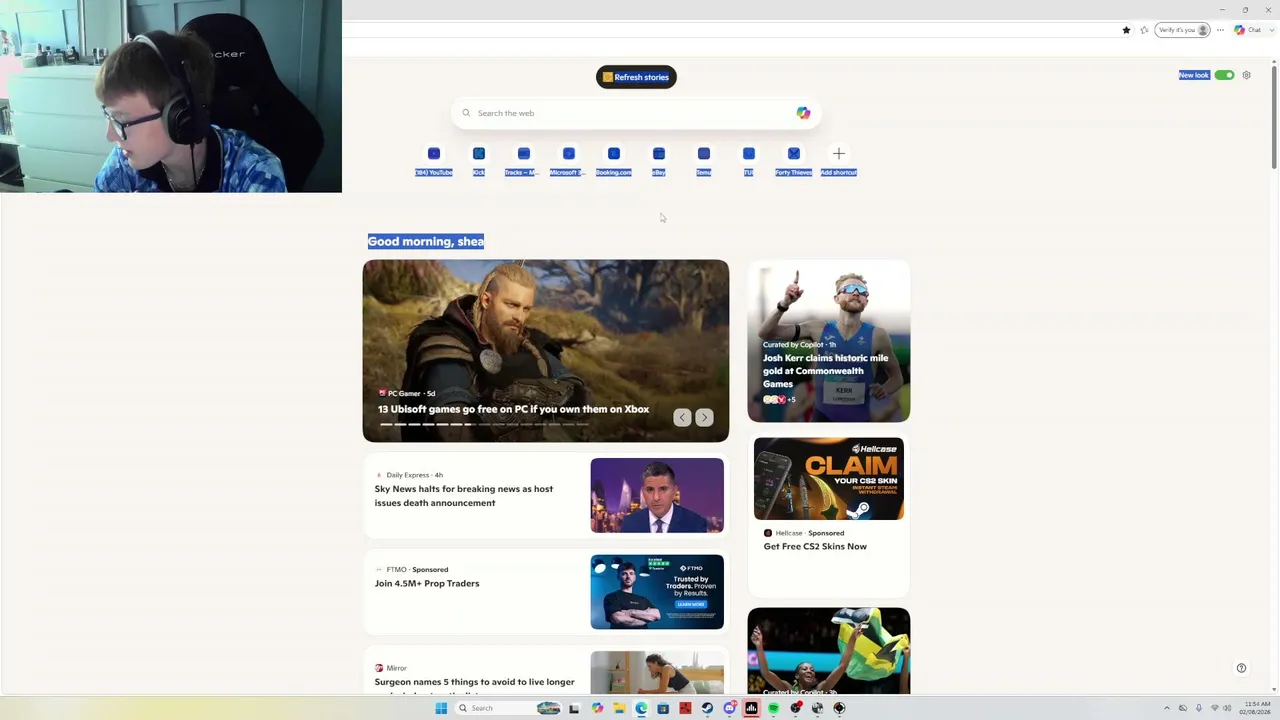This screenshot has width=1280, height=720.
Task: Show hidden system tray icons chevron
Action: 1167,708
